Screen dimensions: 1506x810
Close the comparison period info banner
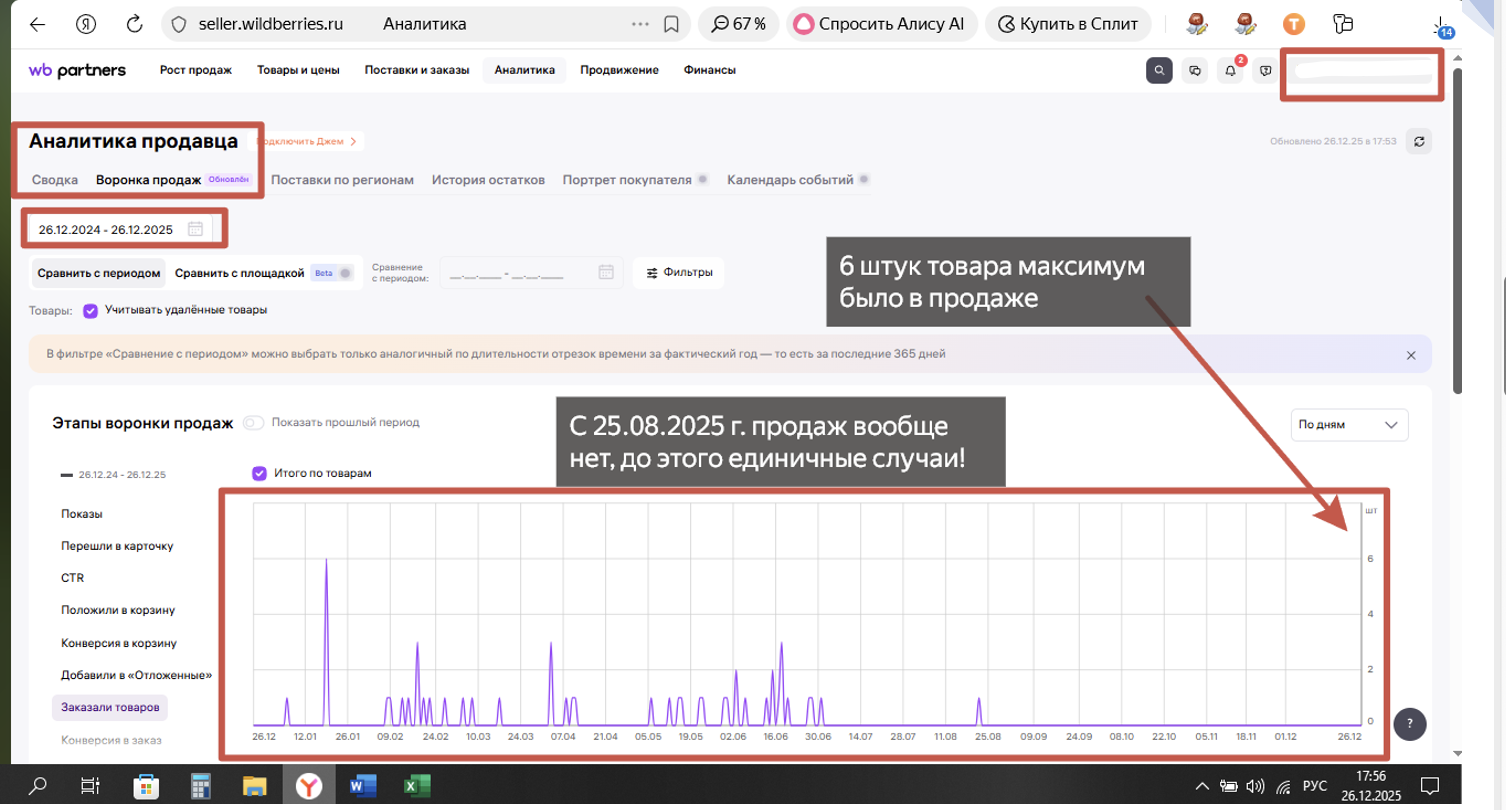[x=1411, y=355]
